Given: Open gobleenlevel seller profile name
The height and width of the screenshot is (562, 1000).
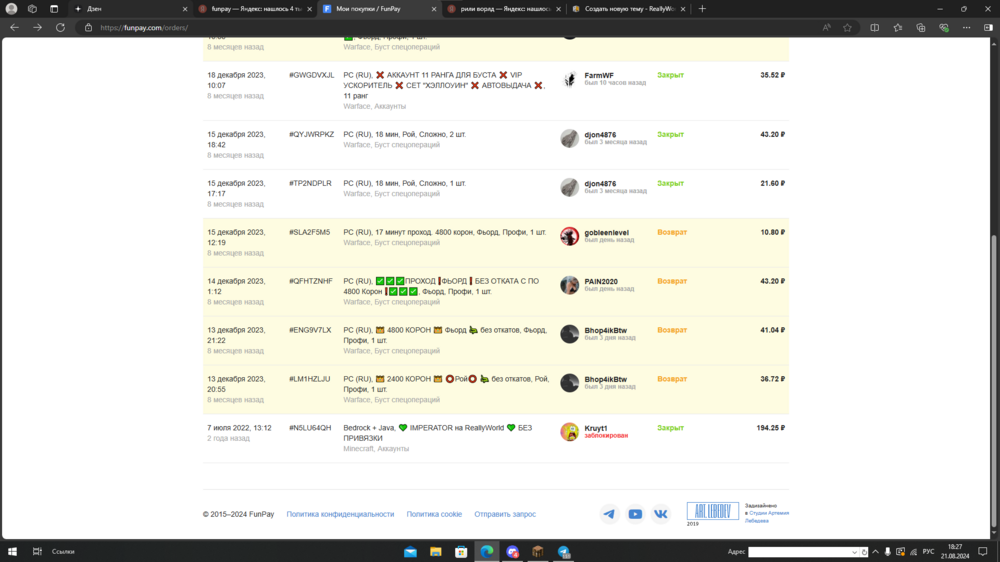Looking at the screenshot, I should (607, 233).
